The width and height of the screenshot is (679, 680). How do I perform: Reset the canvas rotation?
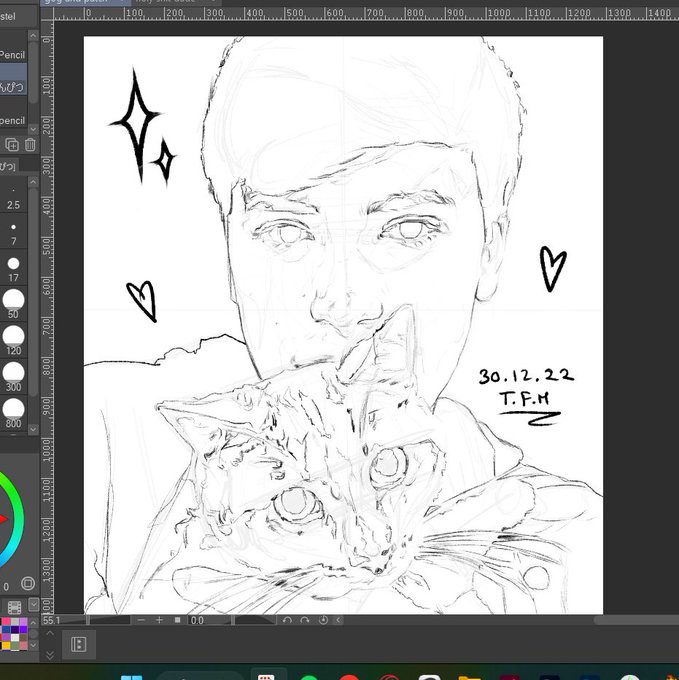323,620
